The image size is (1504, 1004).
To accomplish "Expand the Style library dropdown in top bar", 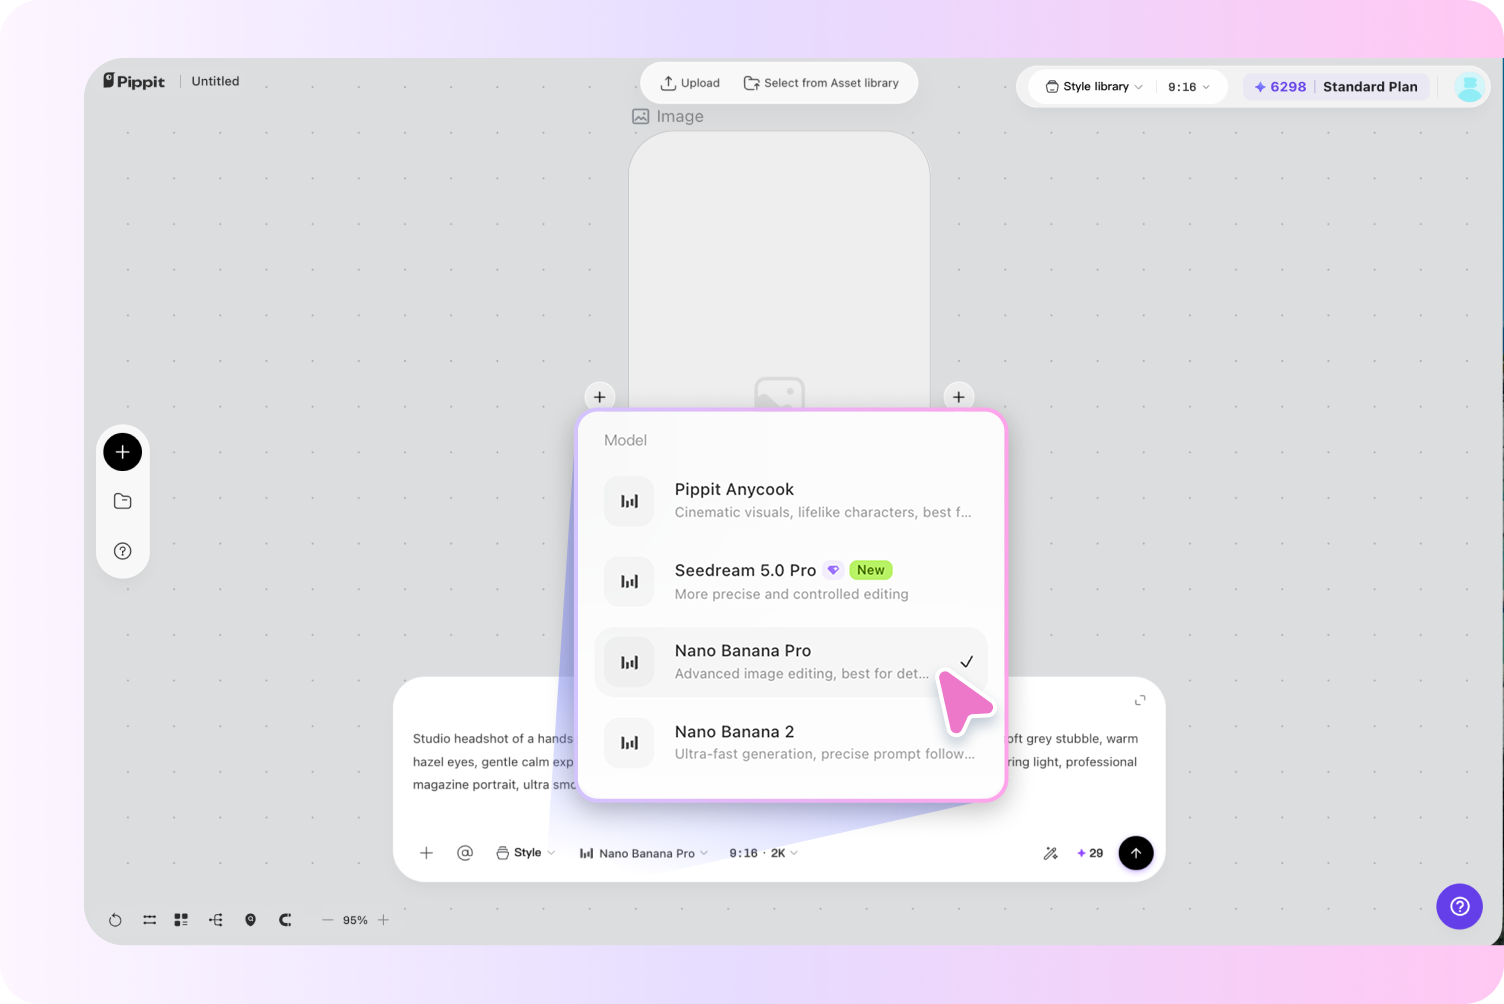I will [x=1094, y=87].
